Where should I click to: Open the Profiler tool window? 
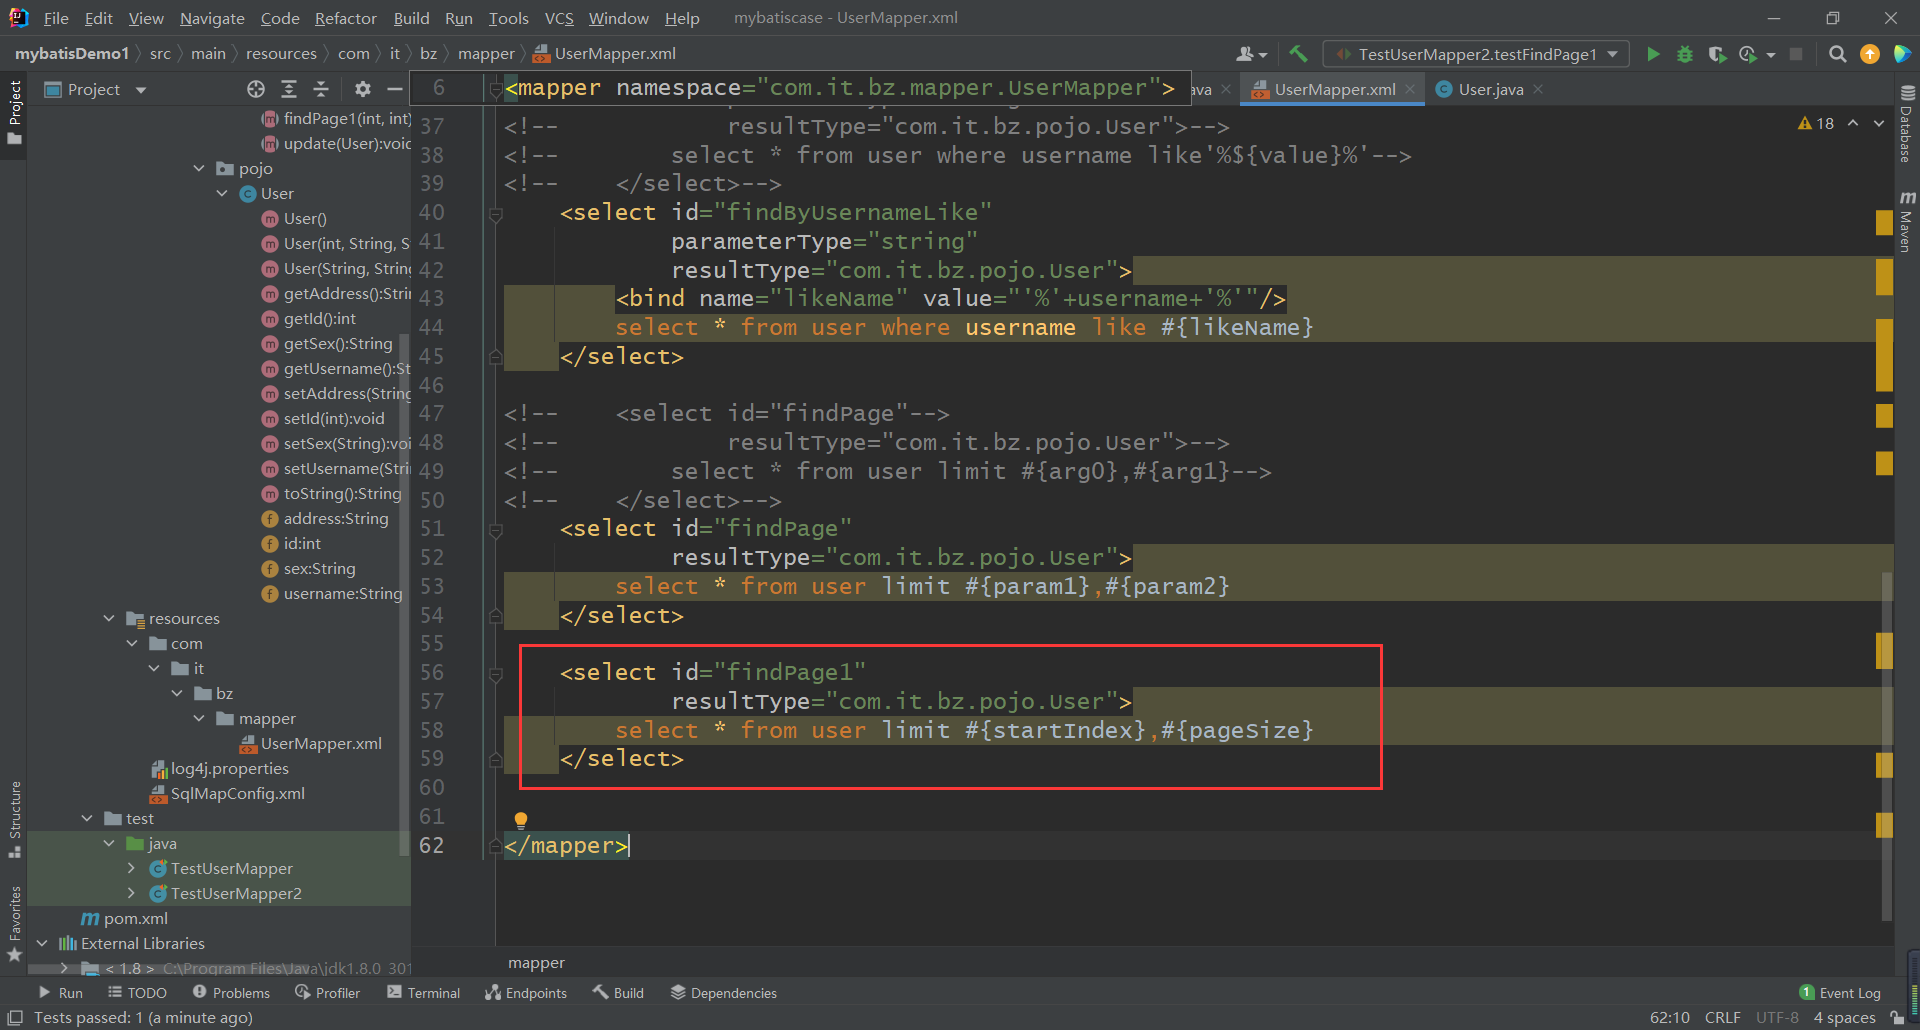(x=327, y=992)
